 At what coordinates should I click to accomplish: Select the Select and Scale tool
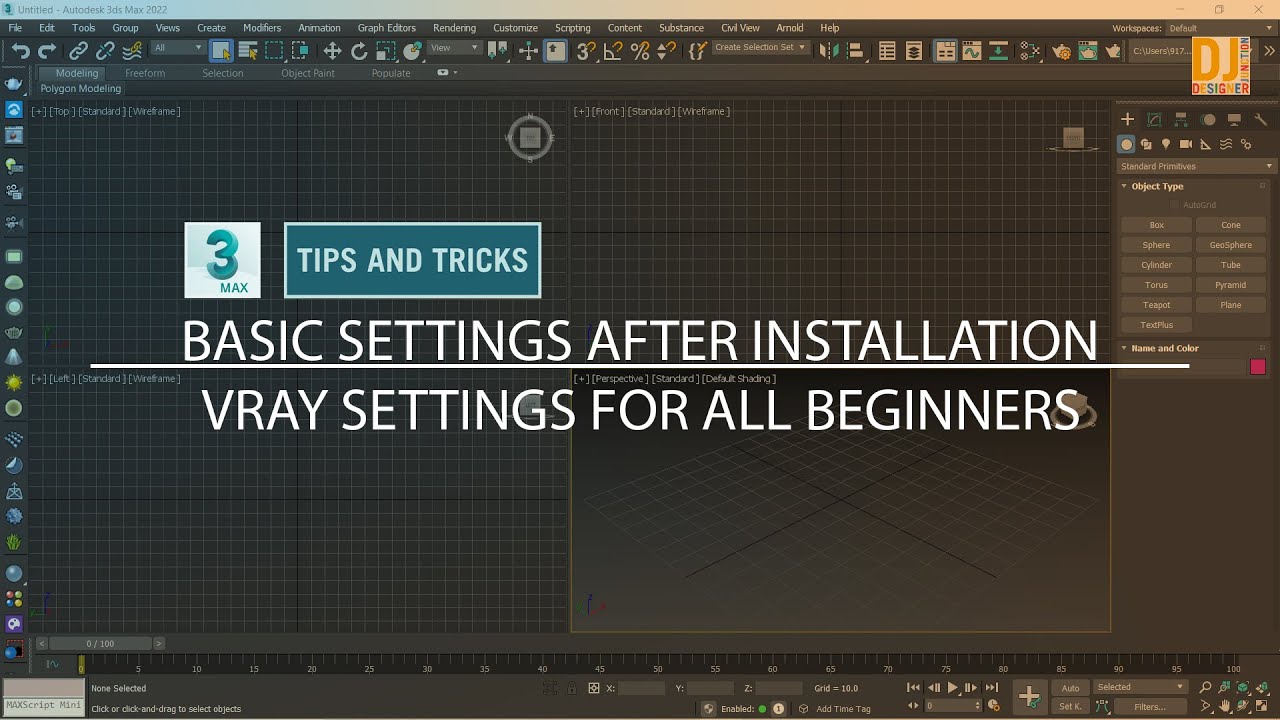click(385, 51)
